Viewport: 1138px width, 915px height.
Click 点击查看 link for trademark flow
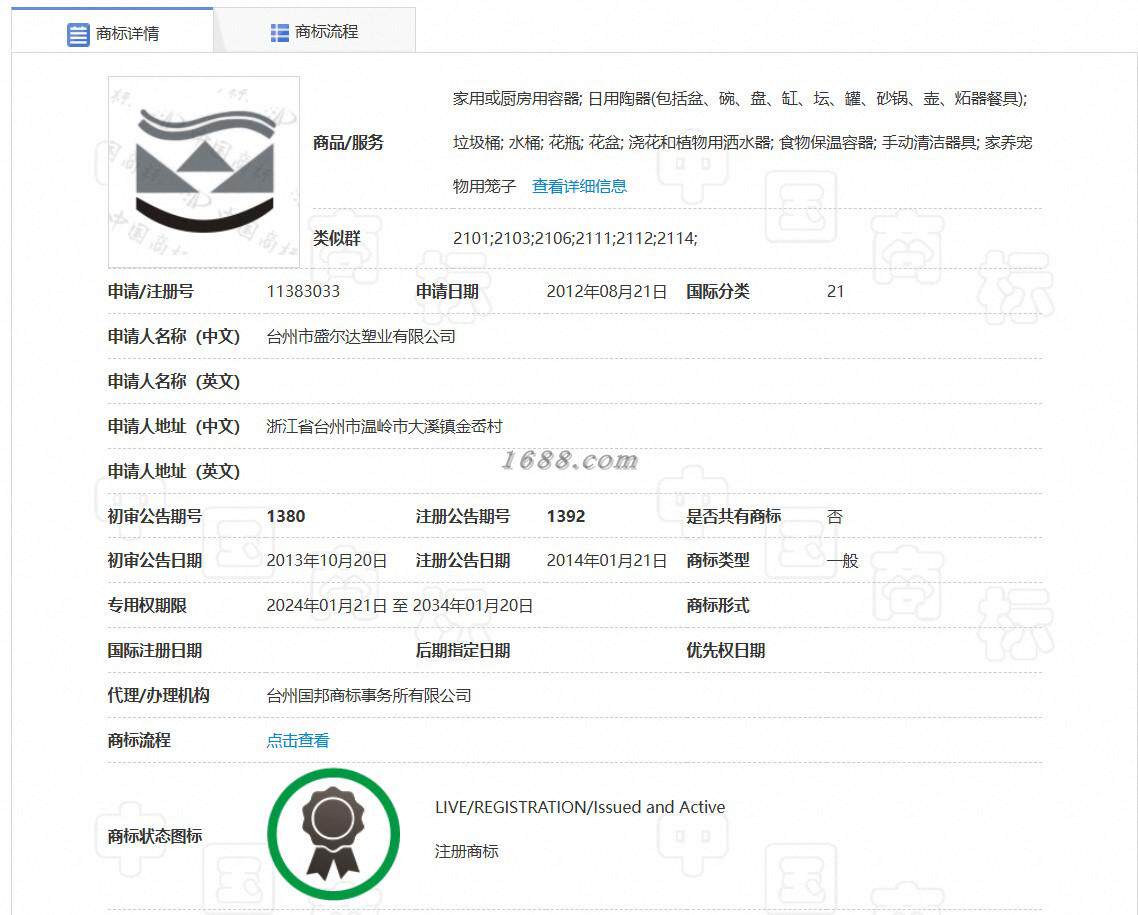click(298, 740)
